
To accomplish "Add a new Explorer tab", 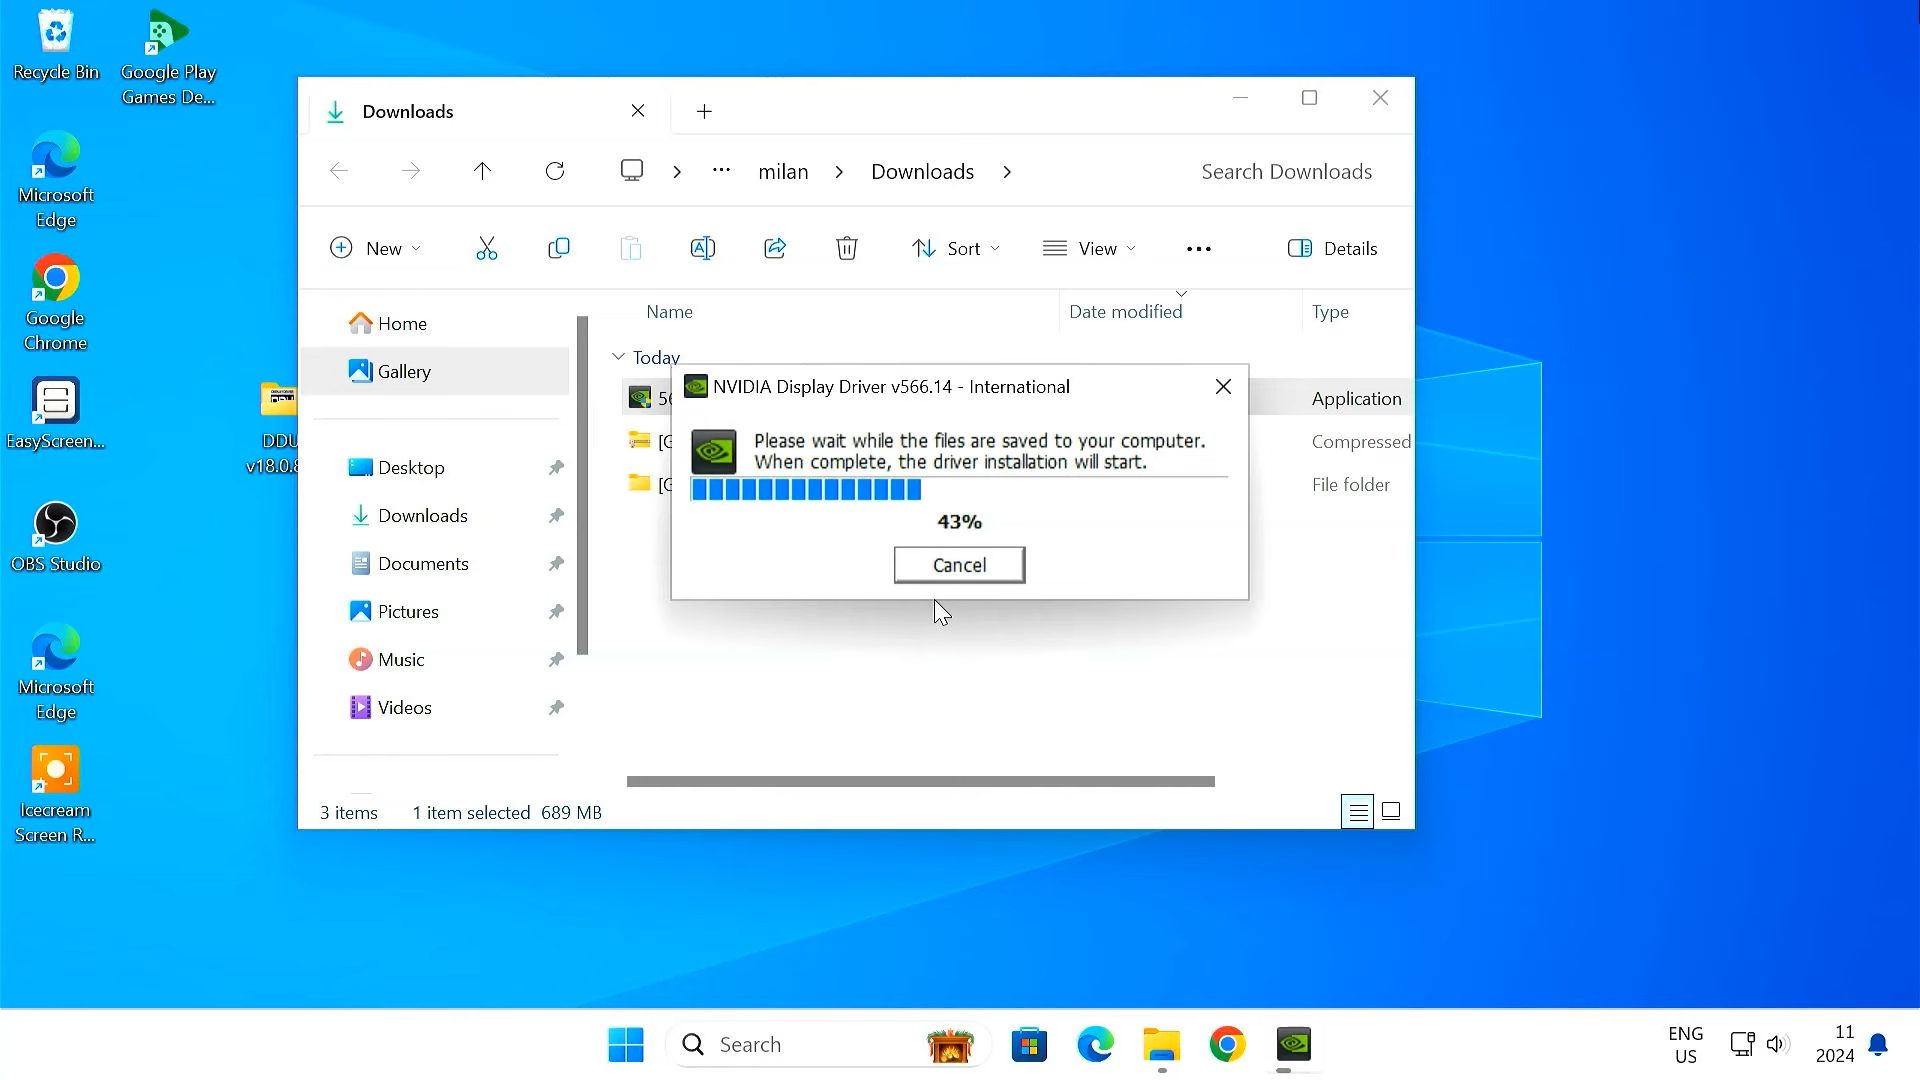I will click(704, 111).
